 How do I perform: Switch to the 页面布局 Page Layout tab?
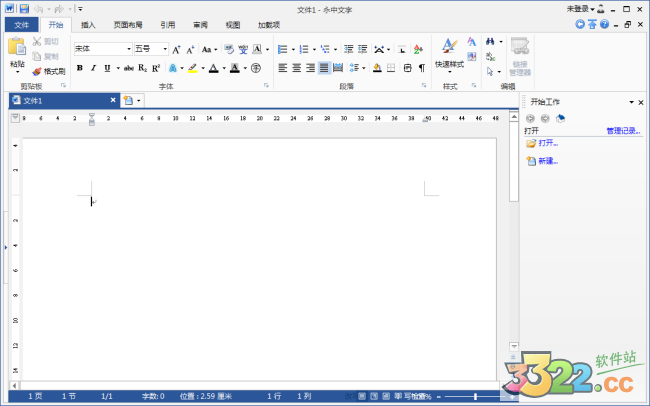click(x=128, y=25)
